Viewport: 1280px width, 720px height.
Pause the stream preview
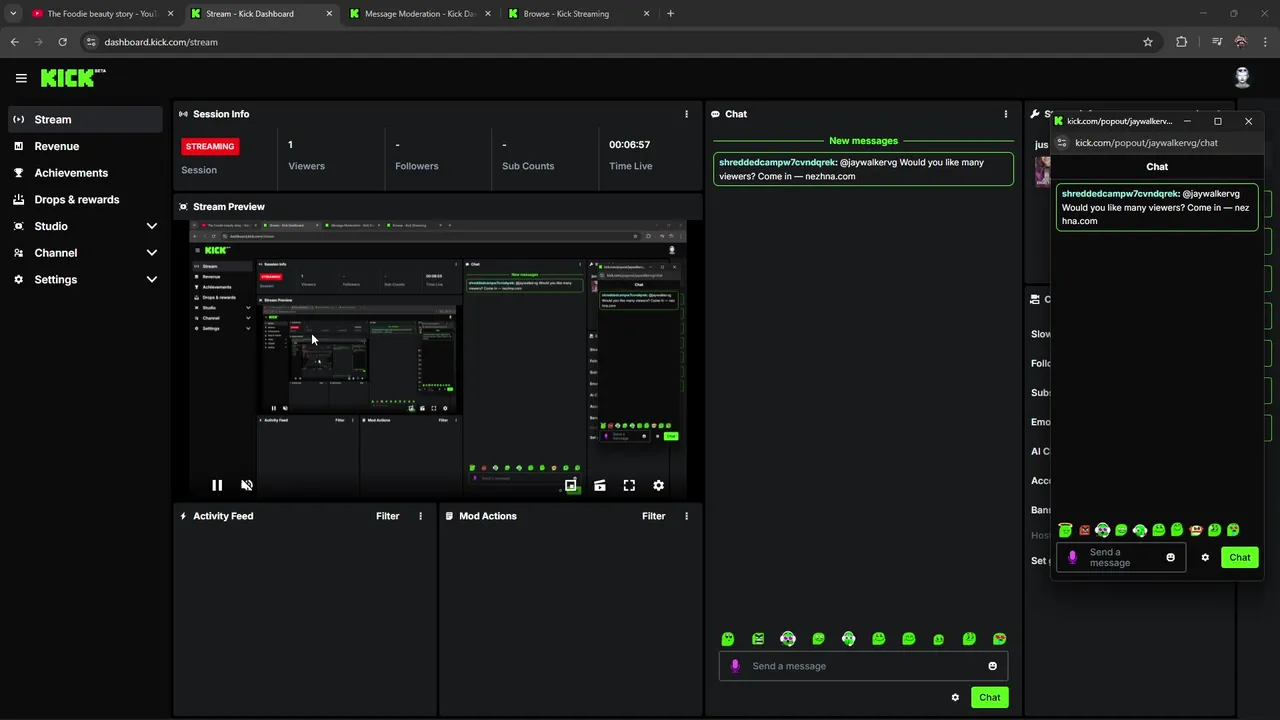tap(217, 485)
